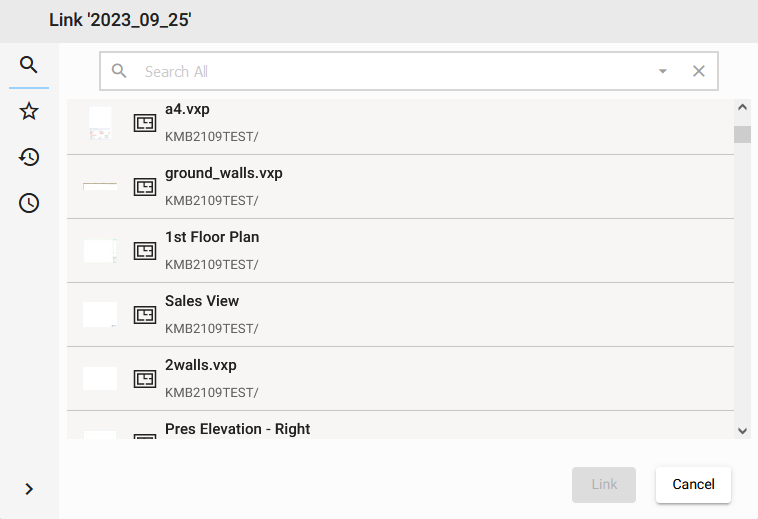Click the Link button
The image size is (758, 519).
(604, 484)
